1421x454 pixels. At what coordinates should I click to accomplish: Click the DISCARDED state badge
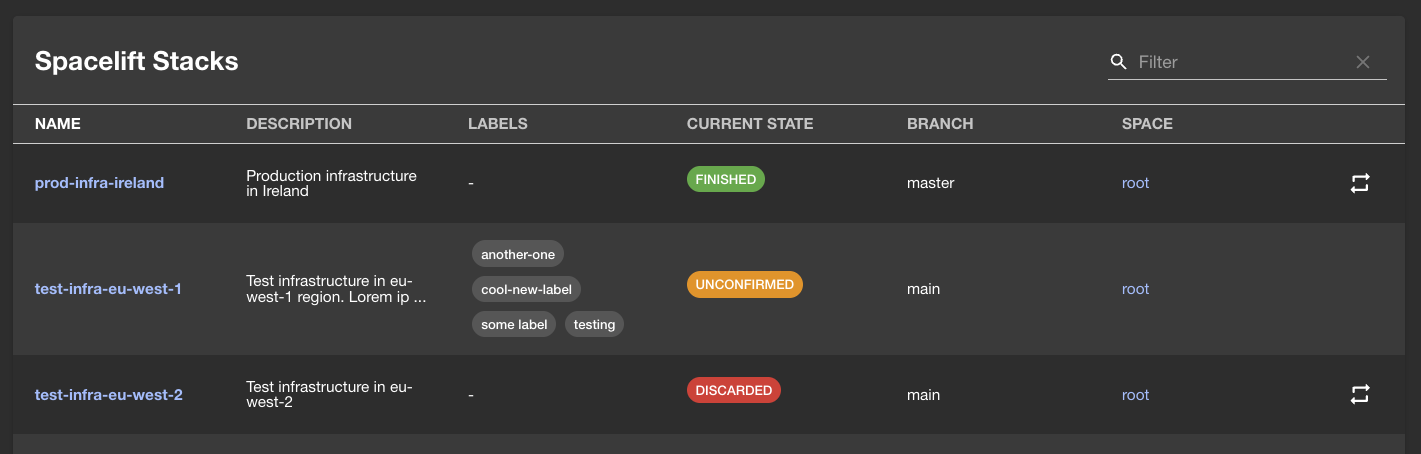click(x=733, y=390)
